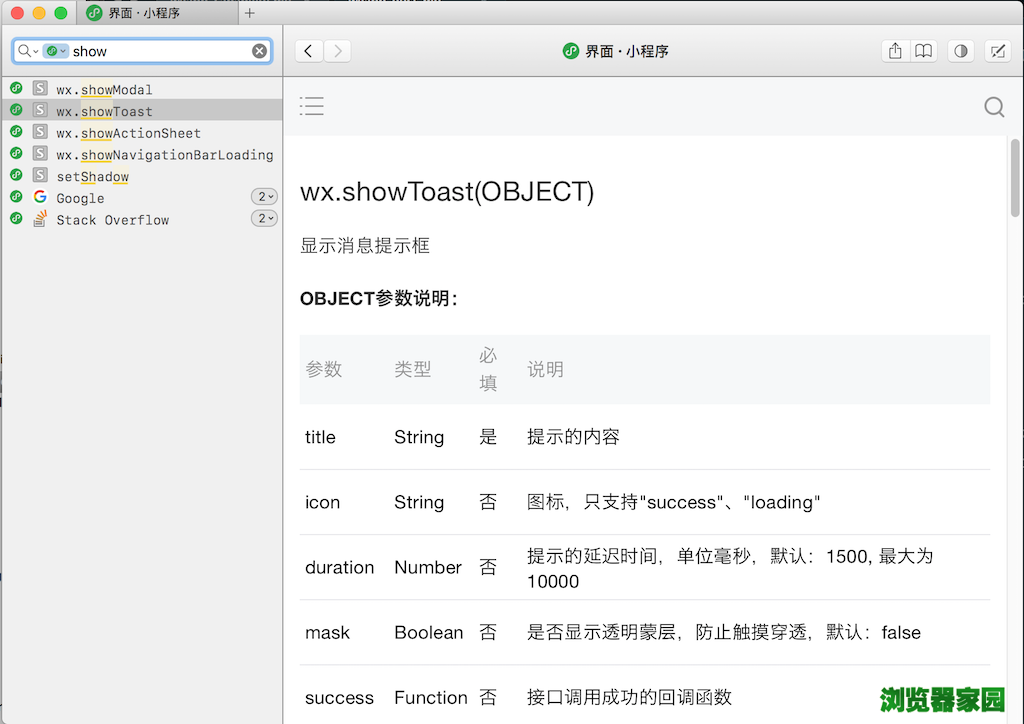Click the back navigation arrow

pos(309,51)
